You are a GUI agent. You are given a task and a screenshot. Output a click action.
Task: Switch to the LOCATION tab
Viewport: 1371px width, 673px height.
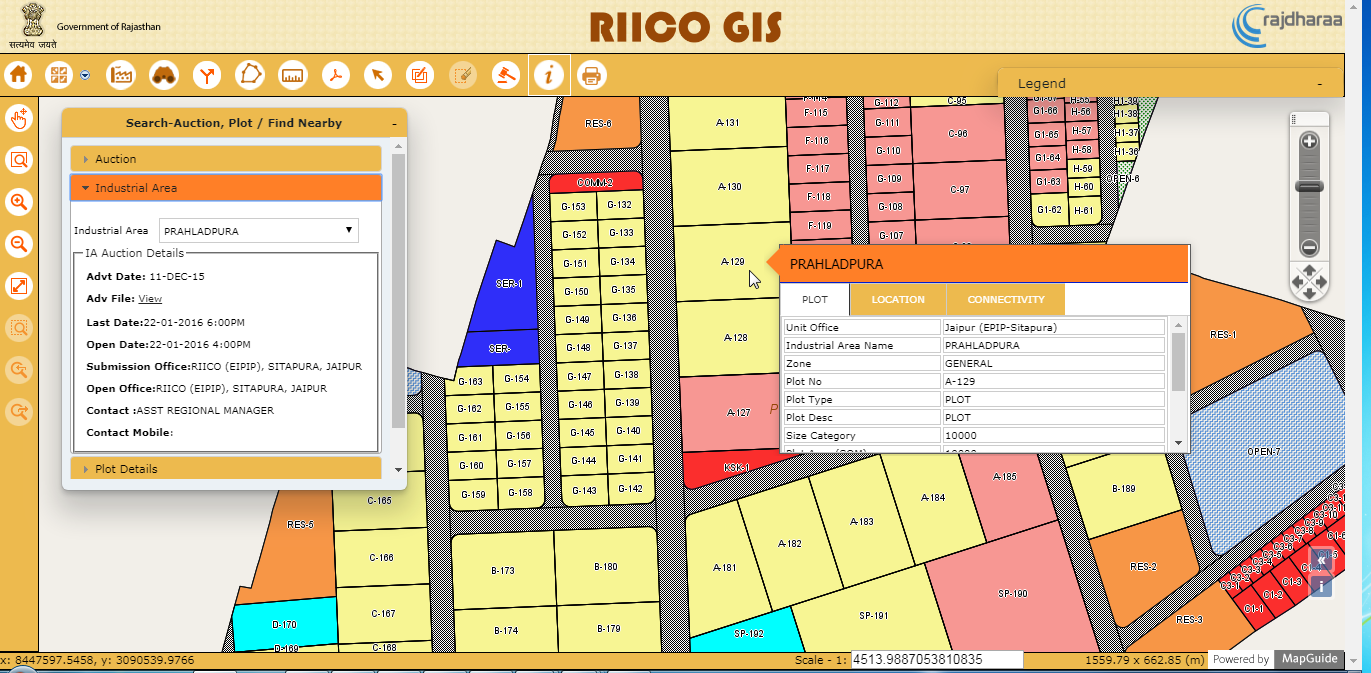(x=897, y=300)
